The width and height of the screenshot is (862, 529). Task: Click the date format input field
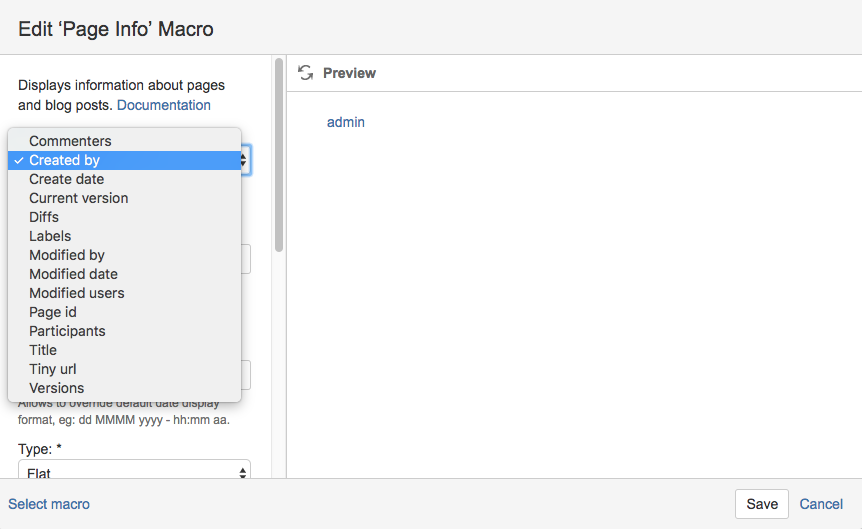click(245, 375)
